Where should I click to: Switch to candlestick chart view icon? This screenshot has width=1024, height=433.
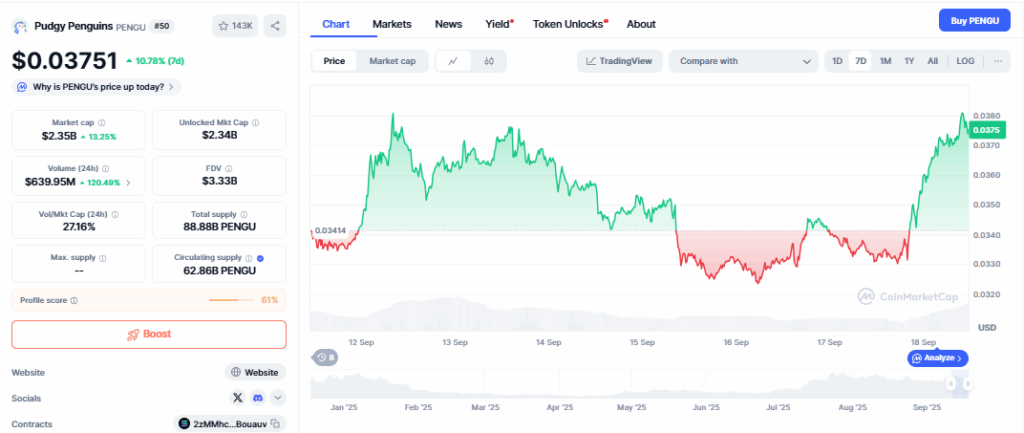(x=489, y=61)
